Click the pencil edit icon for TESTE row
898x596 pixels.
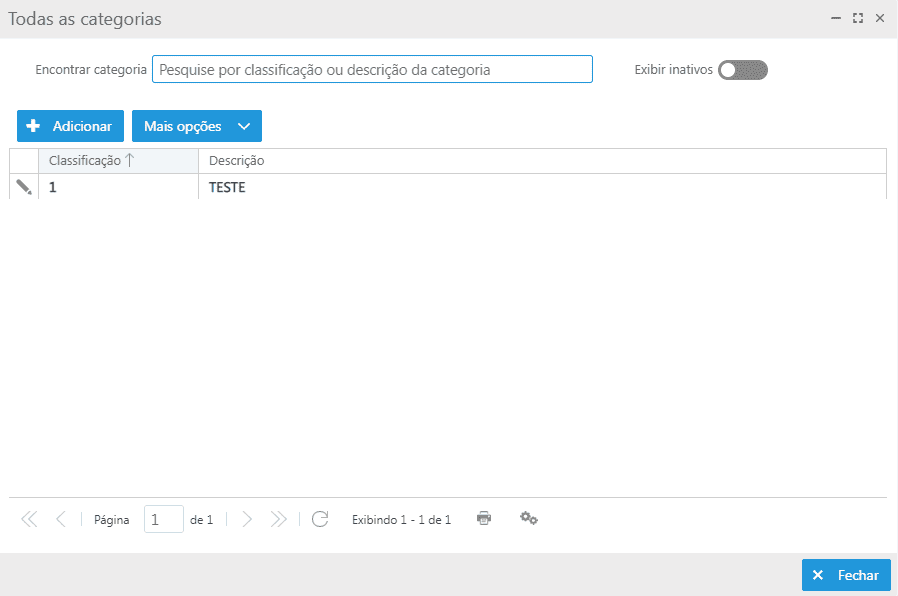24,187
